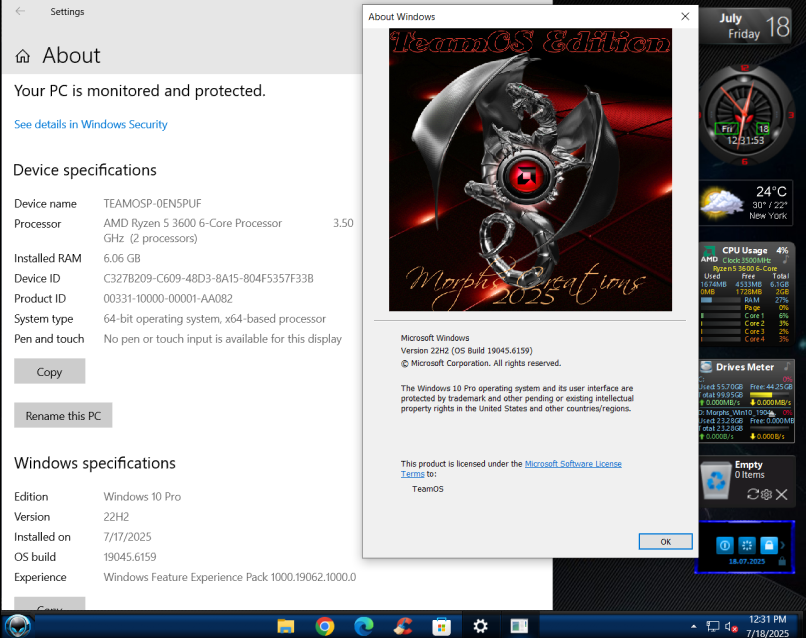Viewport: 806px width, 638px height.
Task: Click the 24°C temperature reading
Action: 771,192
